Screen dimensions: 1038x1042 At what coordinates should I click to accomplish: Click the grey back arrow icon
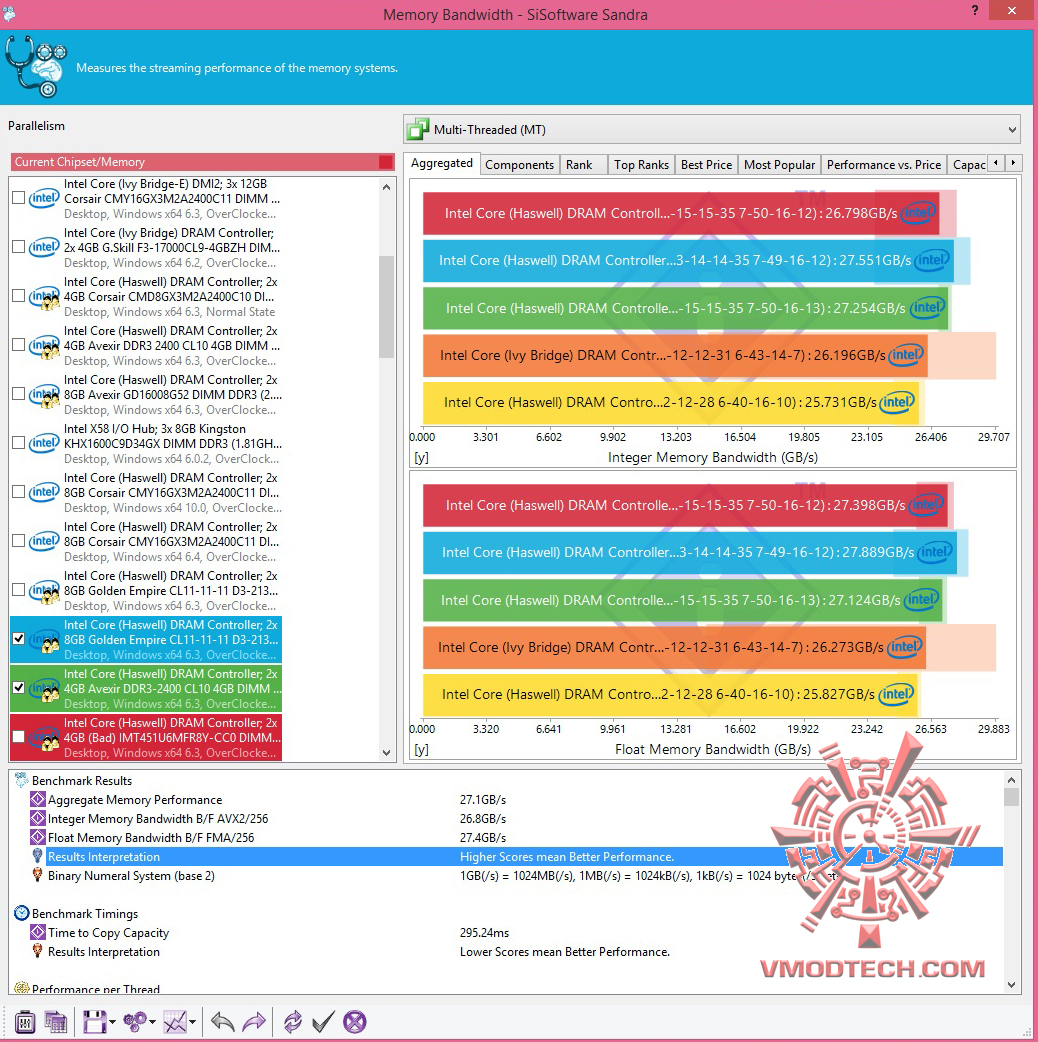(223, 1021)
